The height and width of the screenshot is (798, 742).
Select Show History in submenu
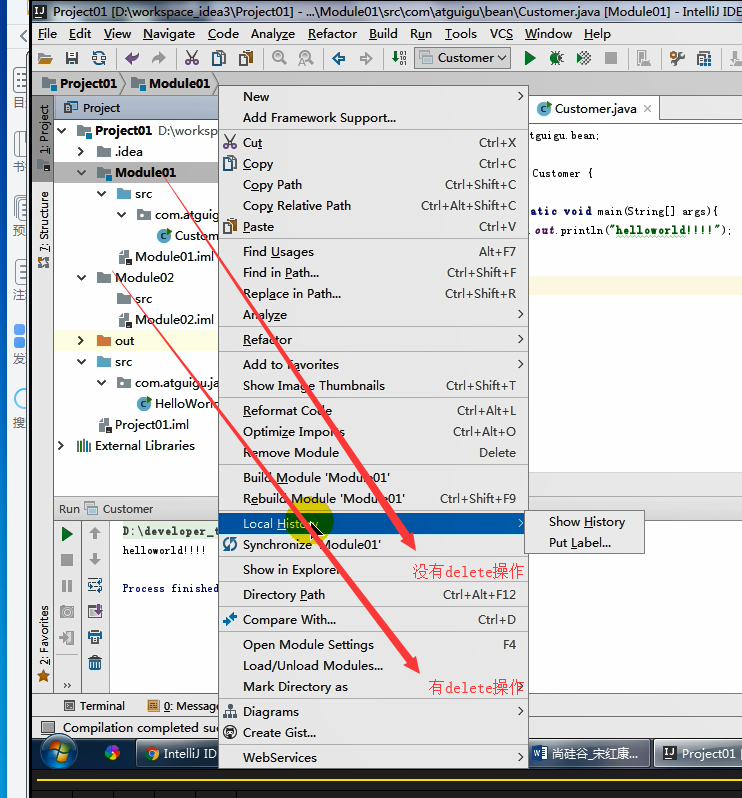click(x=584, y=522)
